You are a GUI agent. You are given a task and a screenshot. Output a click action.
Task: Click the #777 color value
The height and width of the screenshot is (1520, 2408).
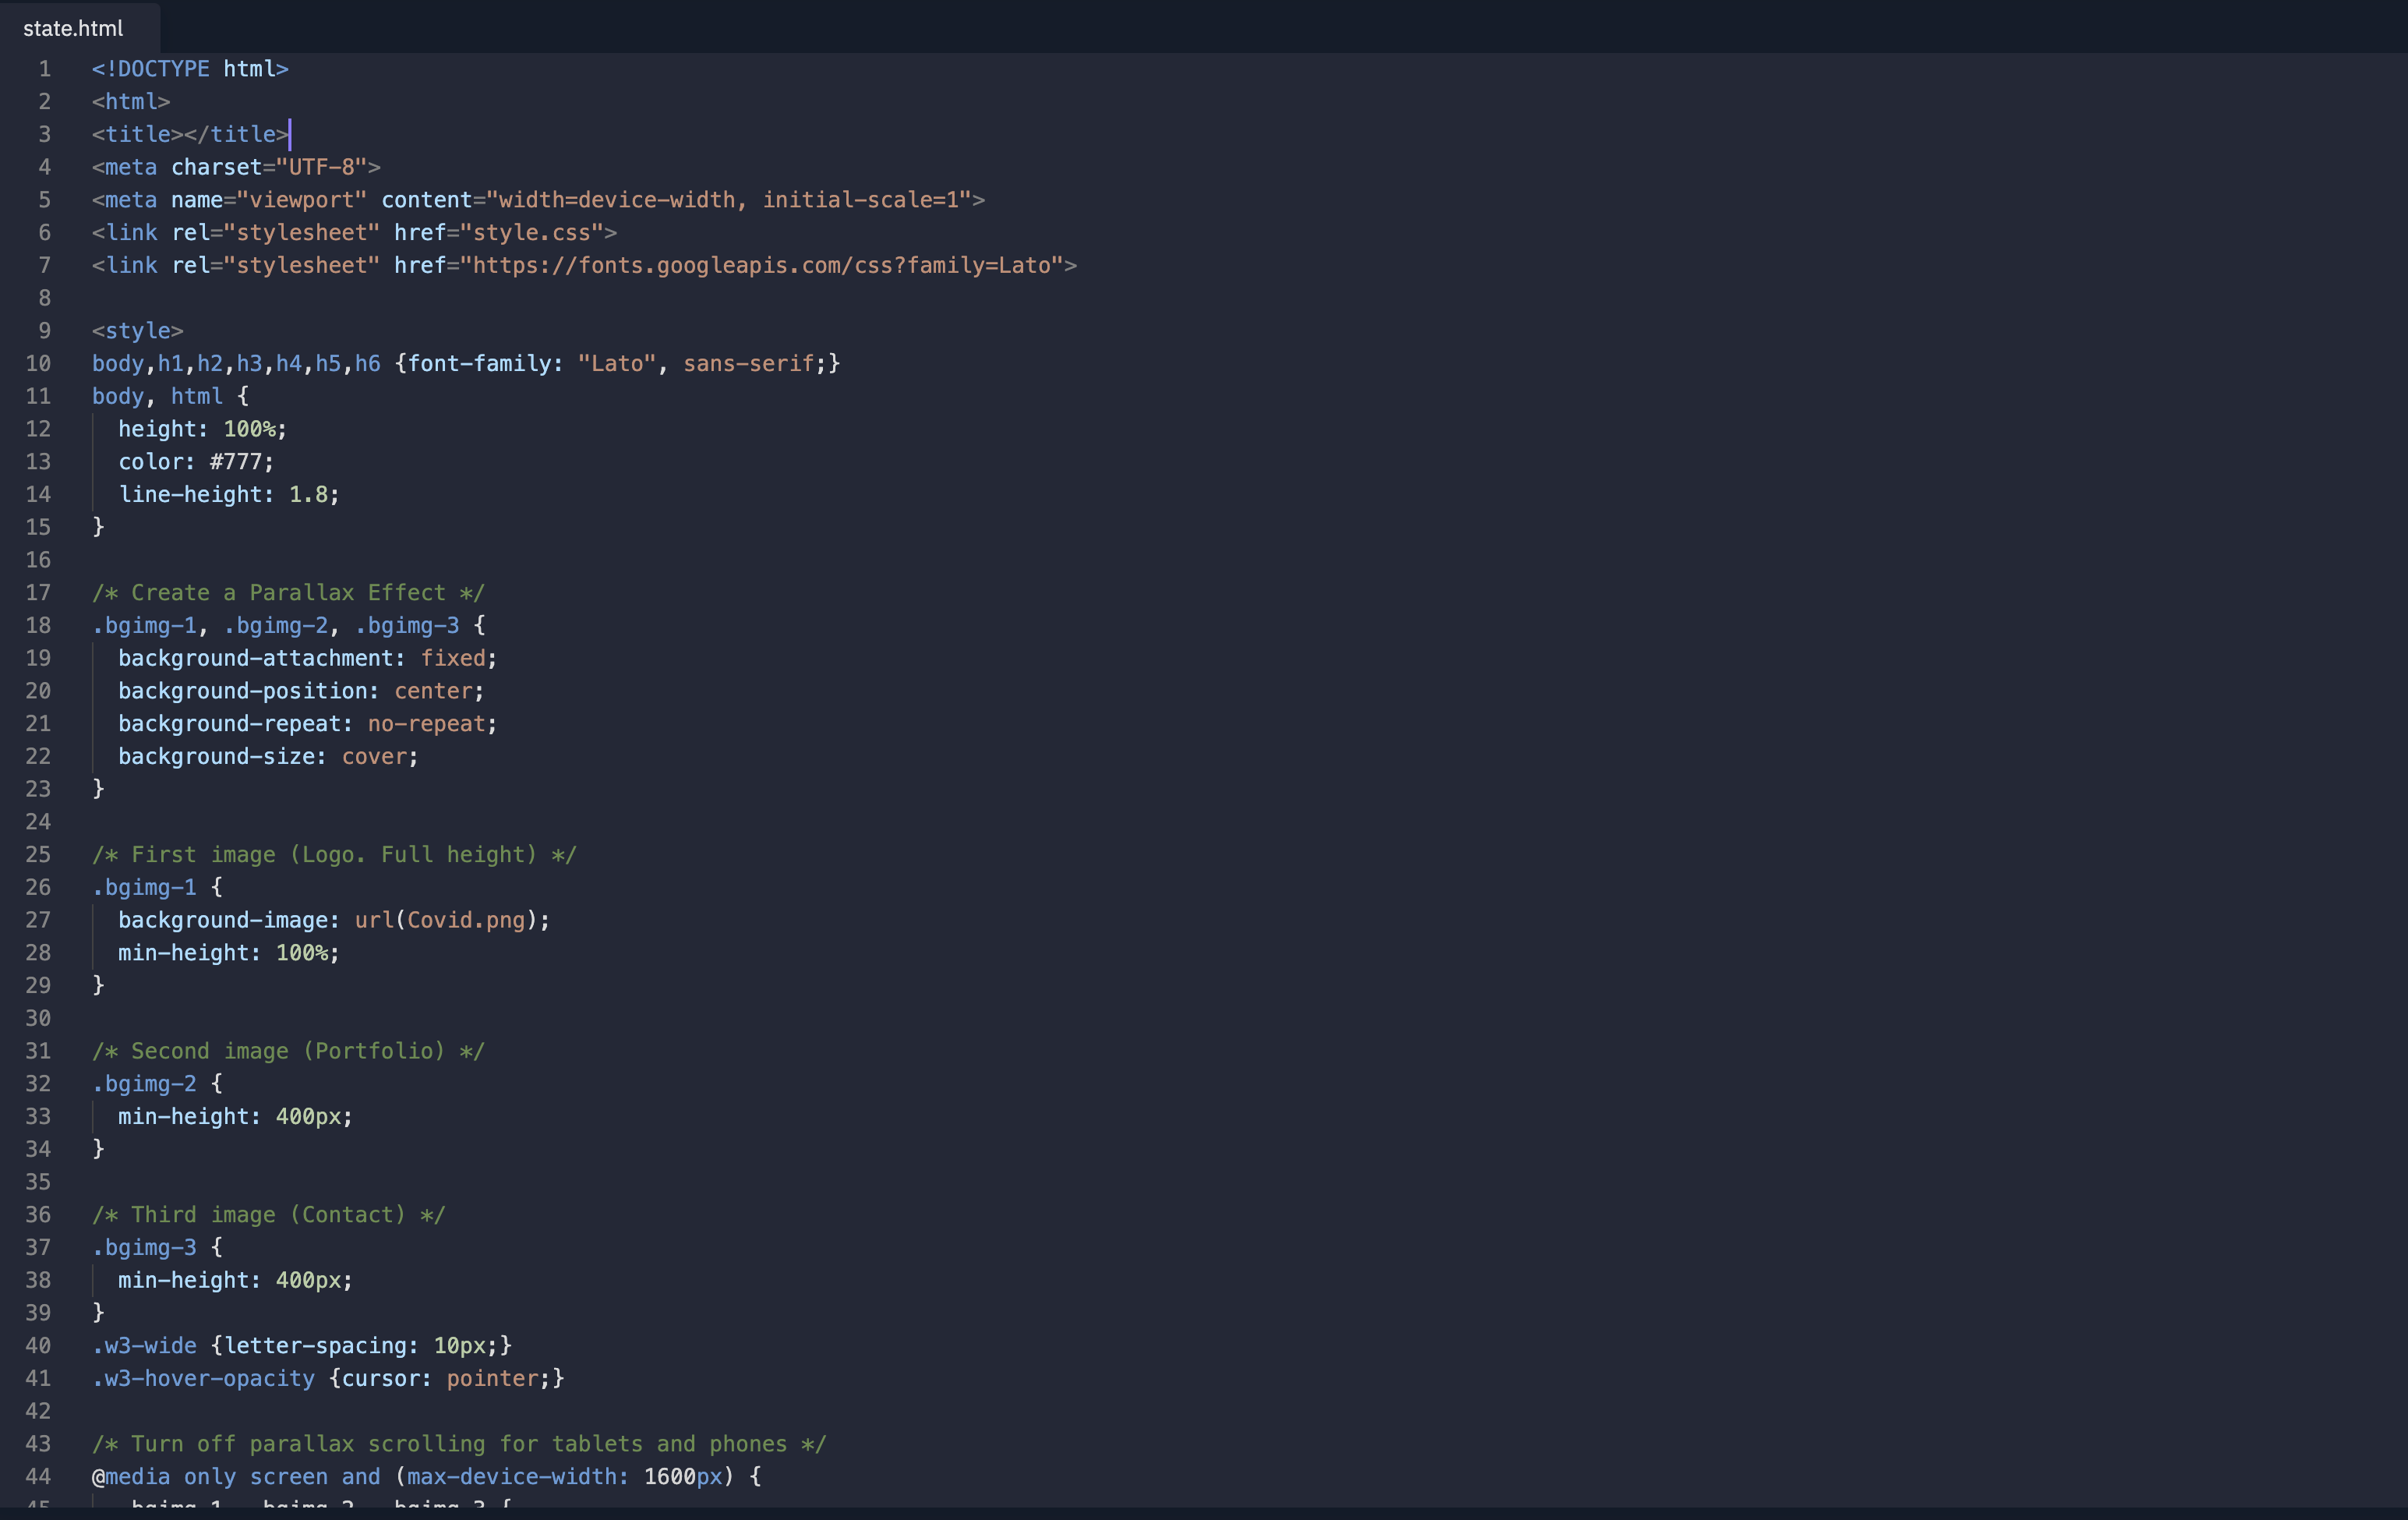(x=236, y=462)
